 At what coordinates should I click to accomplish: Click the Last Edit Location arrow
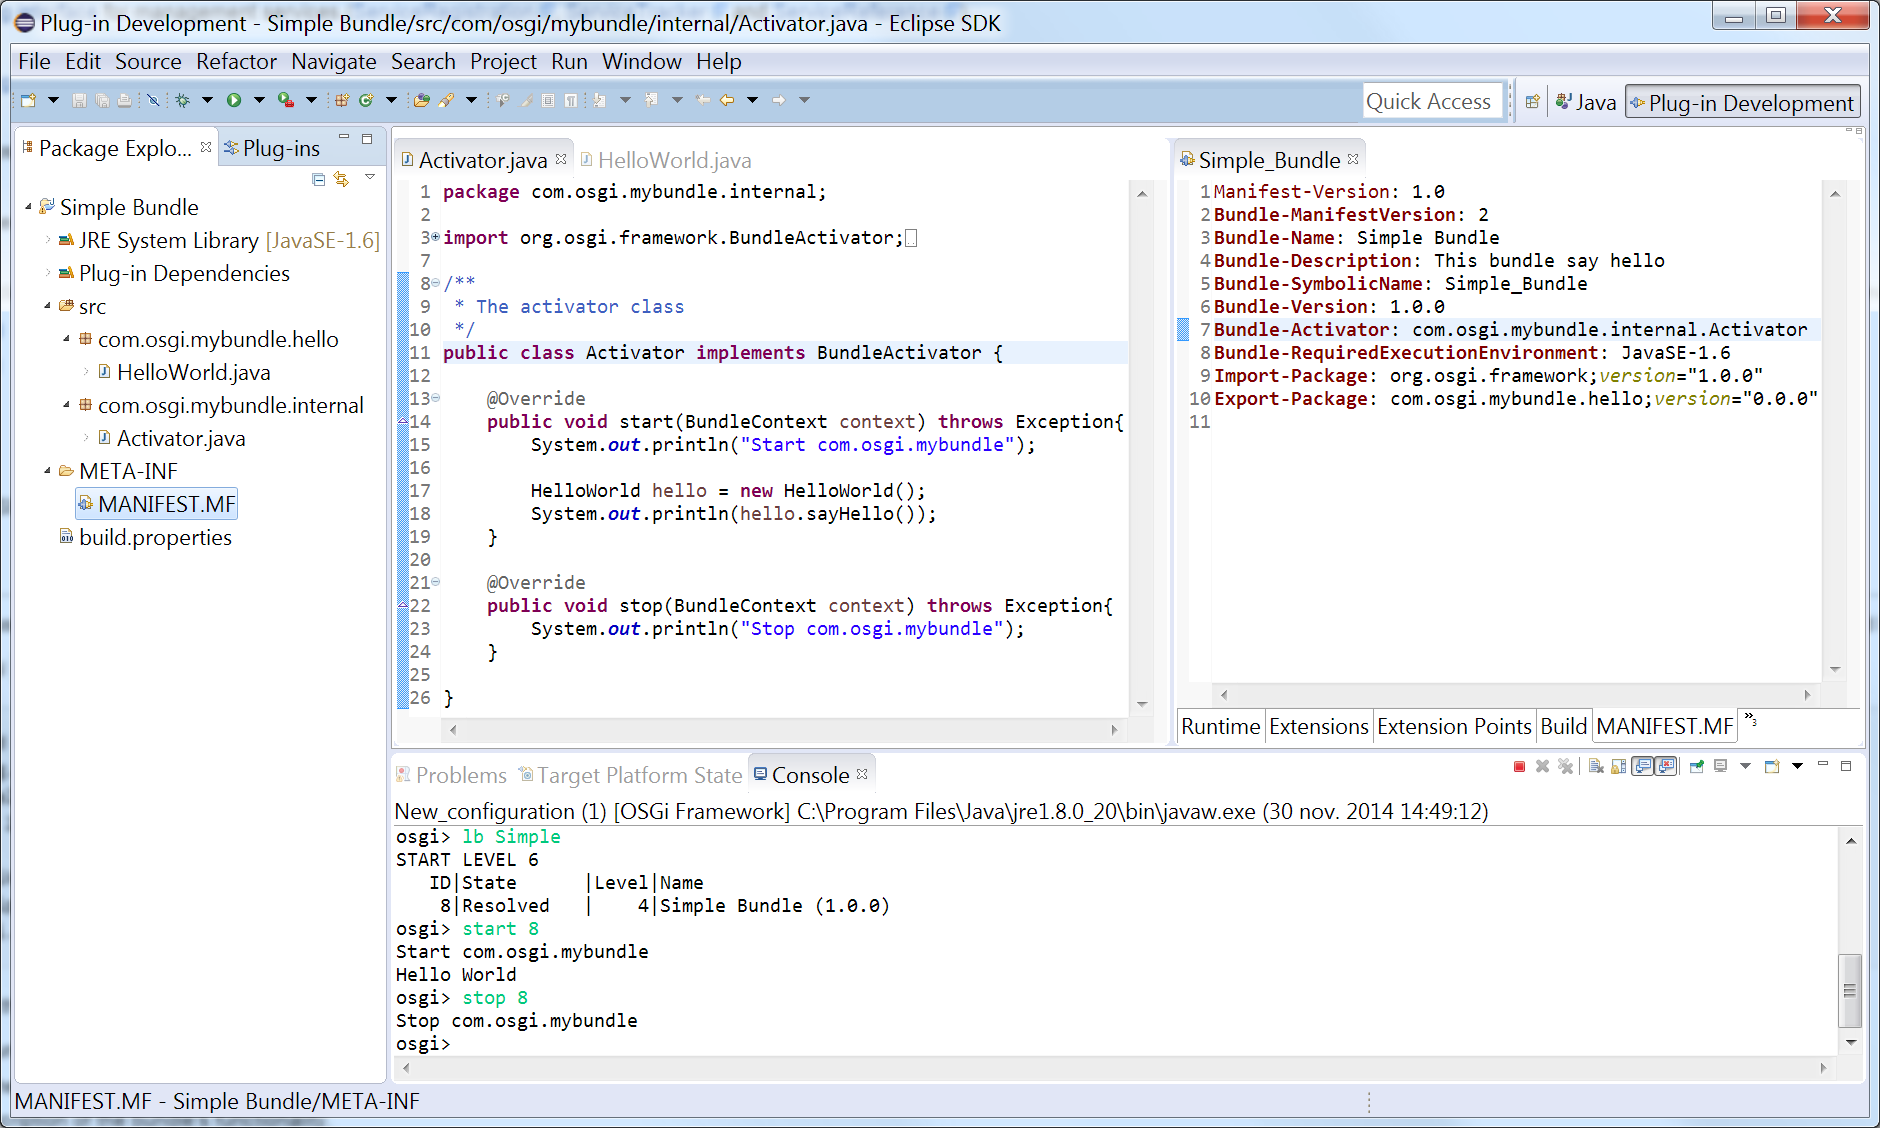point(703,100)
